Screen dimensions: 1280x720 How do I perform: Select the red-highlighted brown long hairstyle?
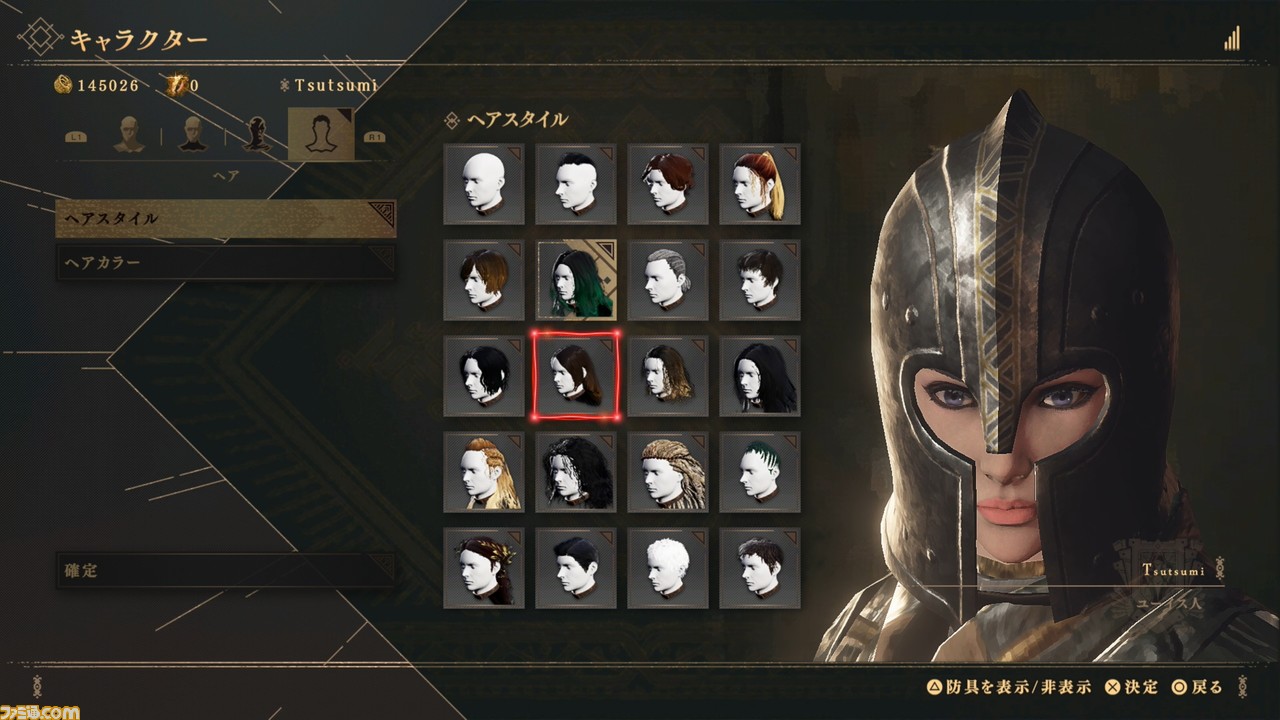(576, 376)
